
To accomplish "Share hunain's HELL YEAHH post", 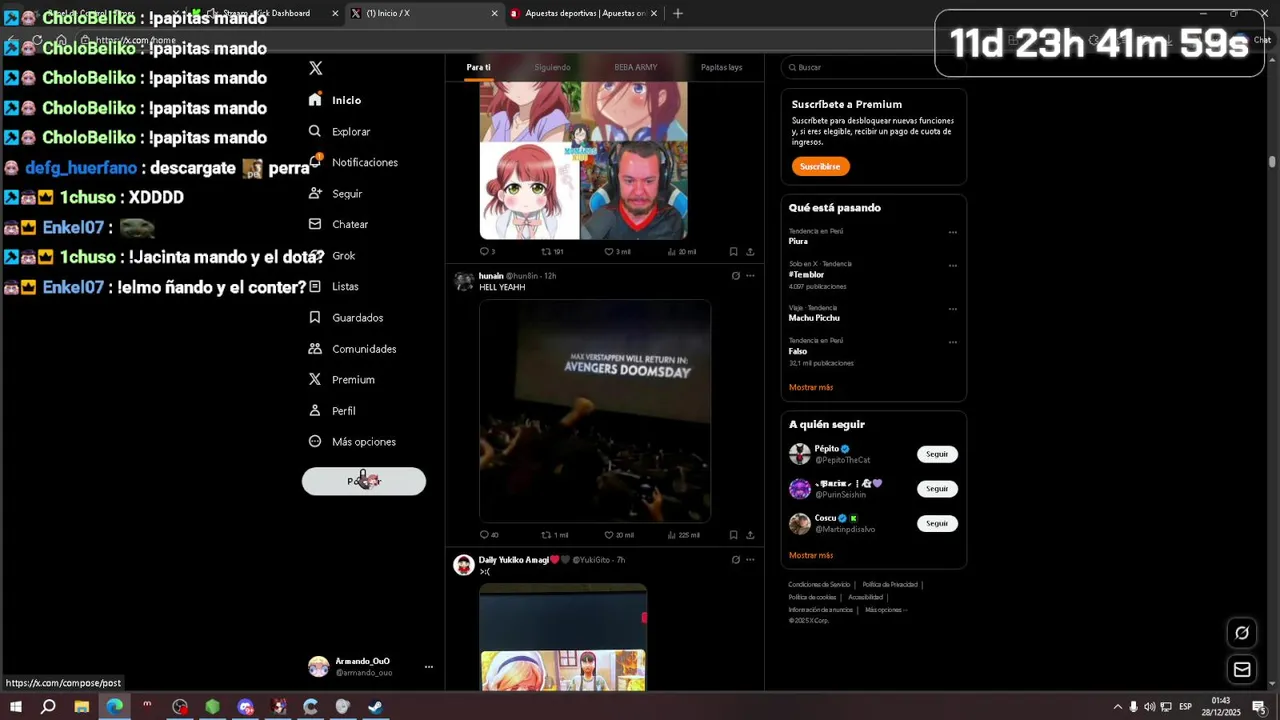I will [750, 535].
